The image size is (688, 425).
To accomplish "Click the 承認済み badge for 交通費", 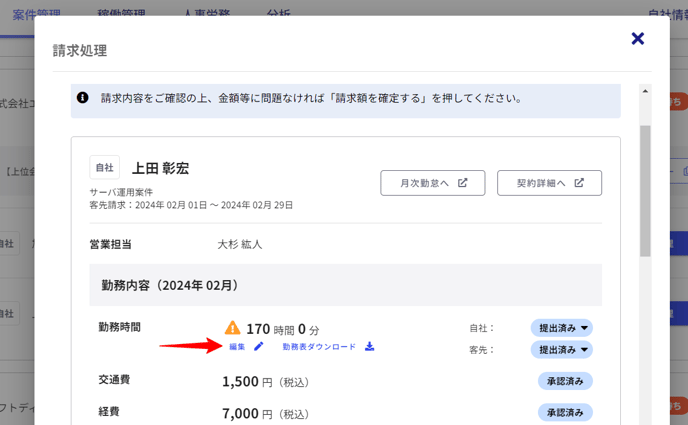I will (565, 381).
